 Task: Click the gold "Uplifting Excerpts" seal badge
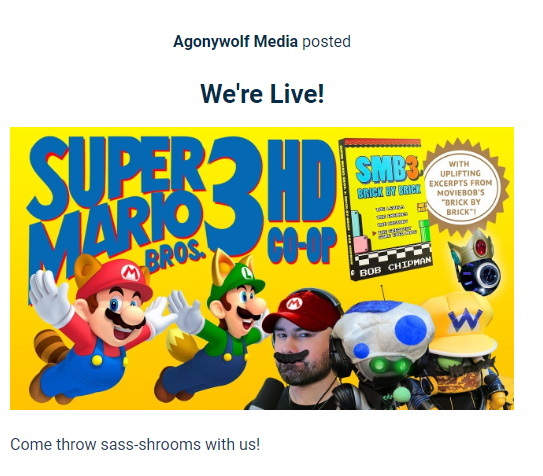click(x=464, y=187)
